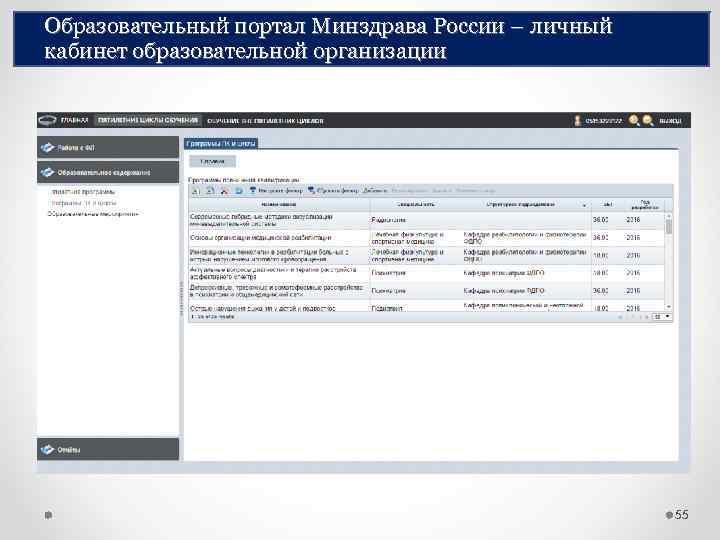Image resolution: width=720 pixels, height=540 pixels.
Task: Sort by the Год разработки column header
Action: click(645, 205)
